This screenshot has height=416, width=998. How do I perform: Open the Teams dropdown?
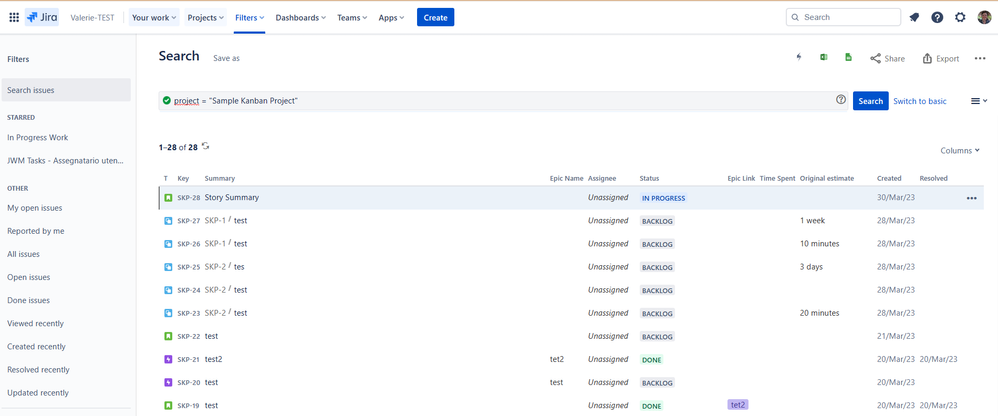(x=352, y=17)
